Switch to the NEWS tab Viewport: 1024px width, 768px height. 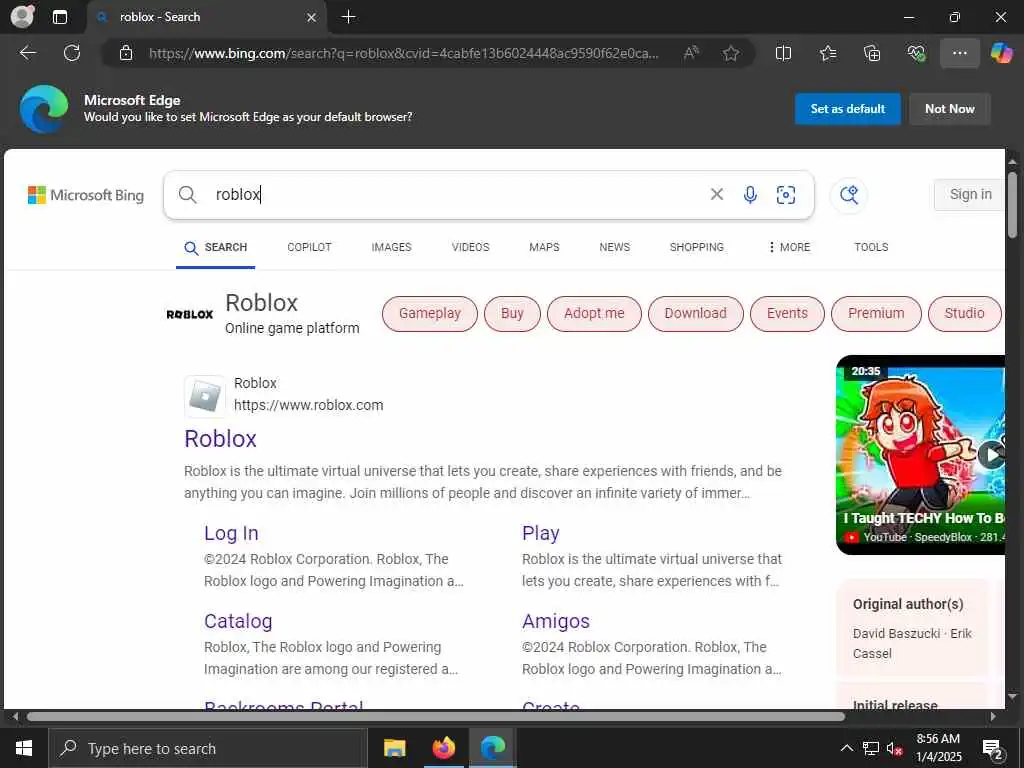(615, 248)
